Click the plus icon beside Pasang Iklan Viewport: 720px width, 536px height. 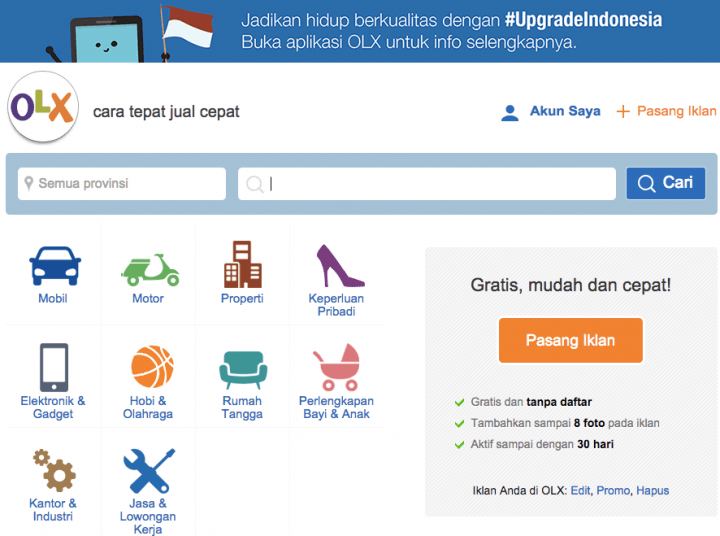623,111
